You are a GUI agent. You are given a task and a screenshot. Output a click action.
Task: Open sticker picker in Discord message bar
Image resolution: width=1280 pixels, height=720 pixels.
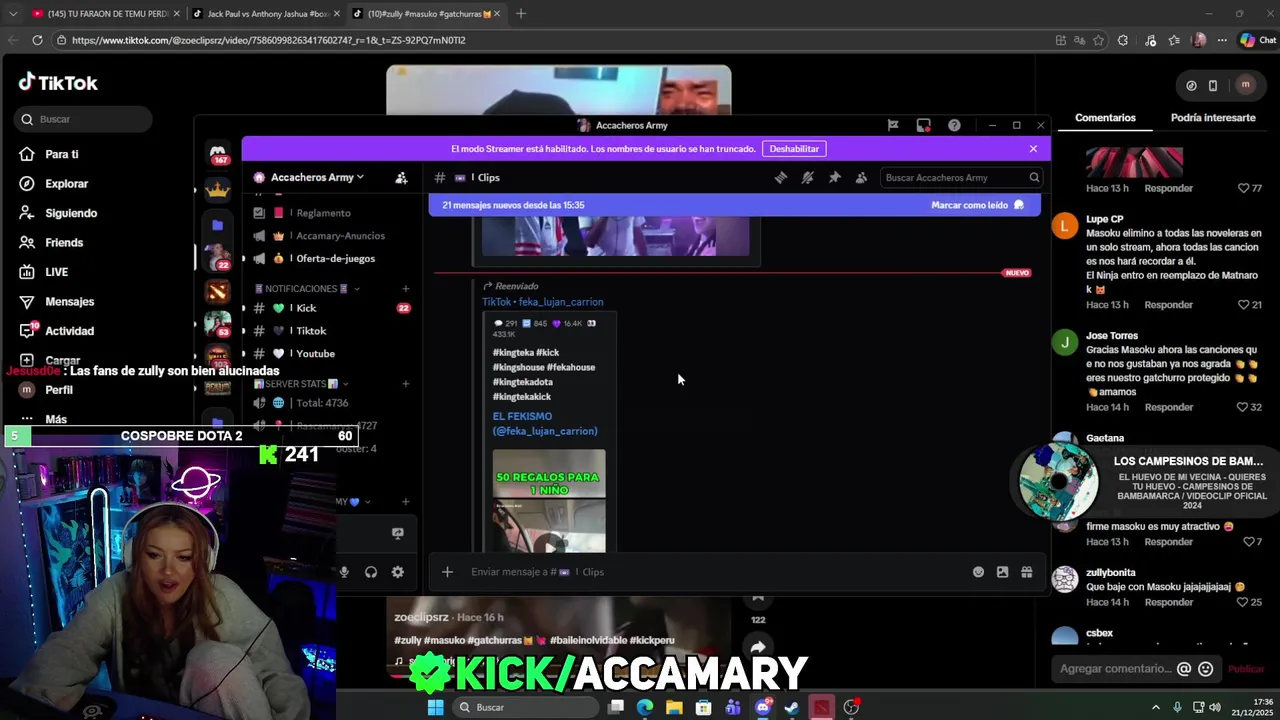pos(1002,572)
